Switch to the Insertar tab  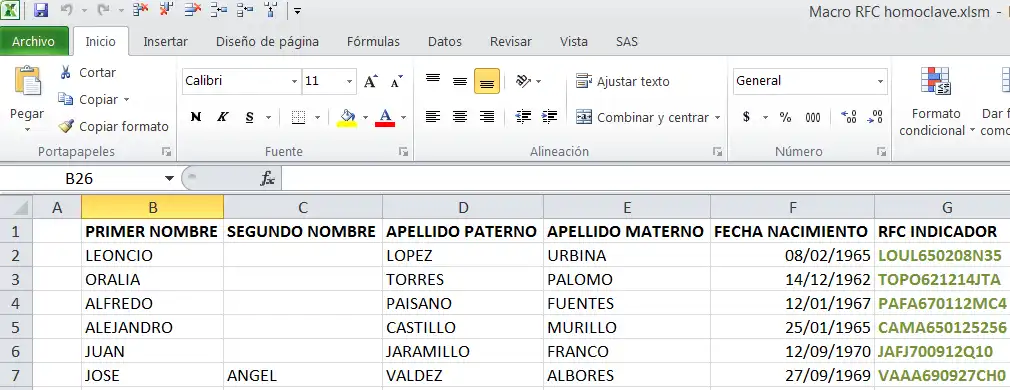click(x=165, y=41)
